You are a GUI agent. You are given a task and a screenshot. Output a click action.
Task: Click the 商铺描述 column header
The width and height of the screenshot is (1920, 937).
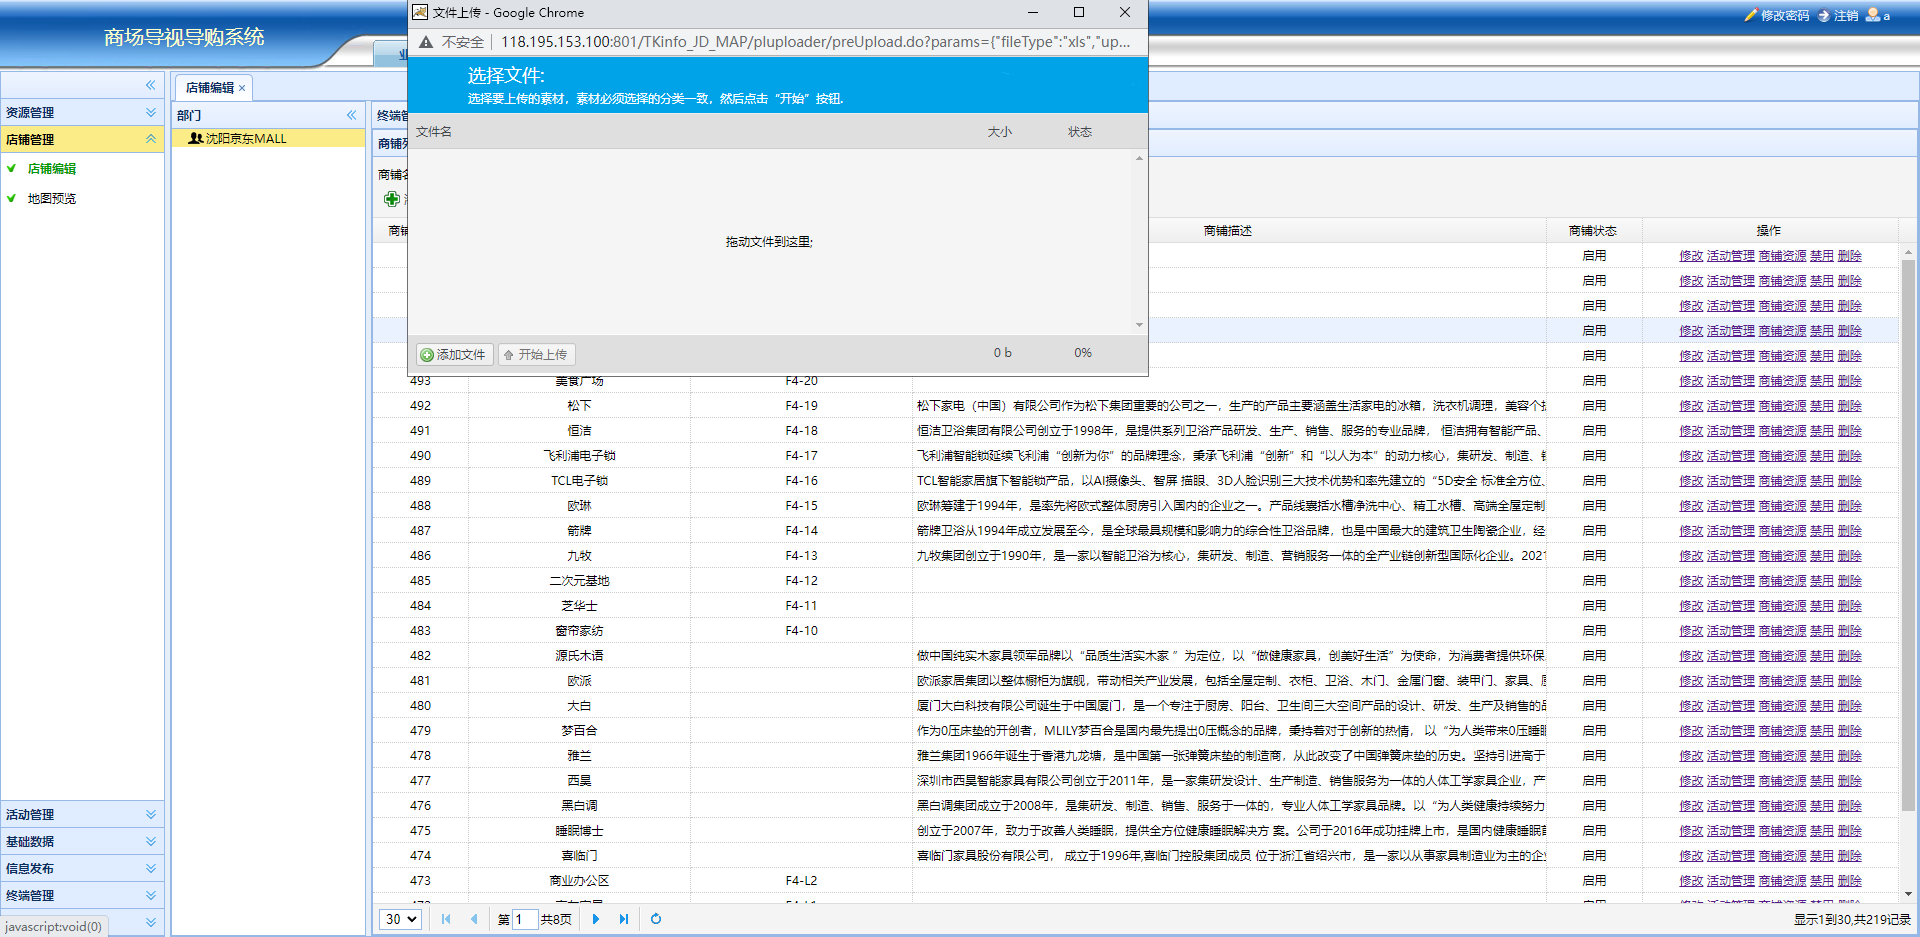pos(1228,231)
